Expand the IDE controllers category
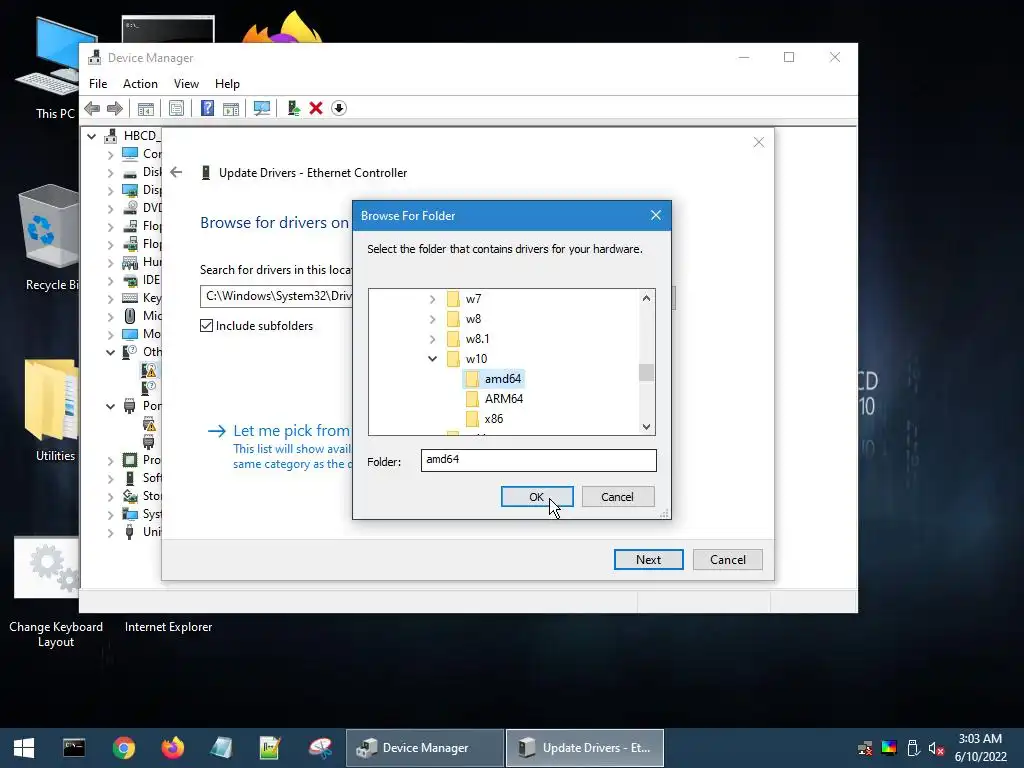Viewport: 1024px width, 768px height. (x=110, y=280)
